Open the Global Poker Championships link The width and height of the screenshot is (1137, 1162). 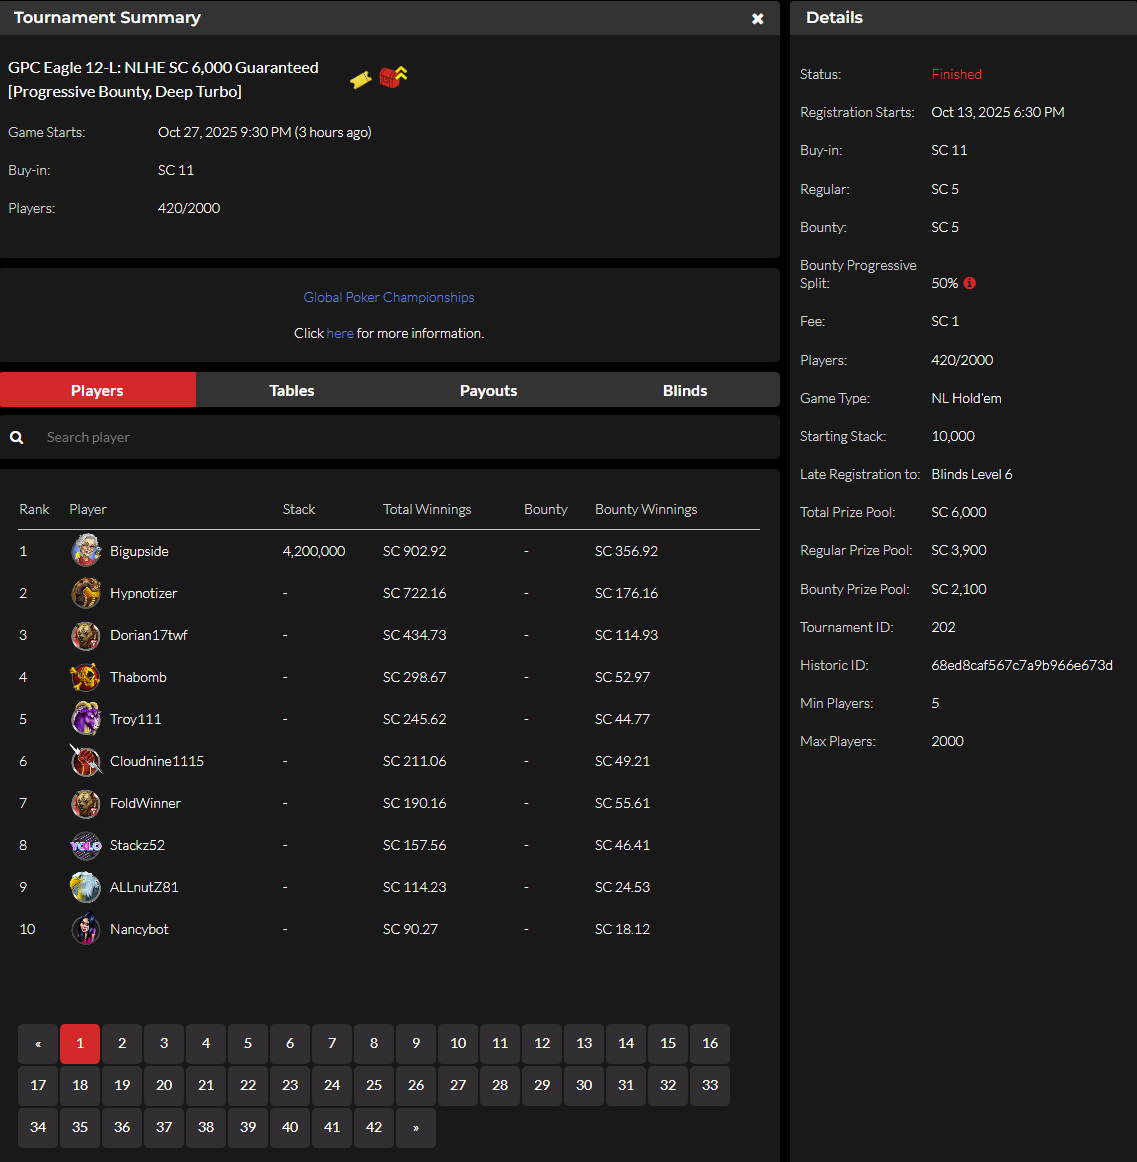389,297
